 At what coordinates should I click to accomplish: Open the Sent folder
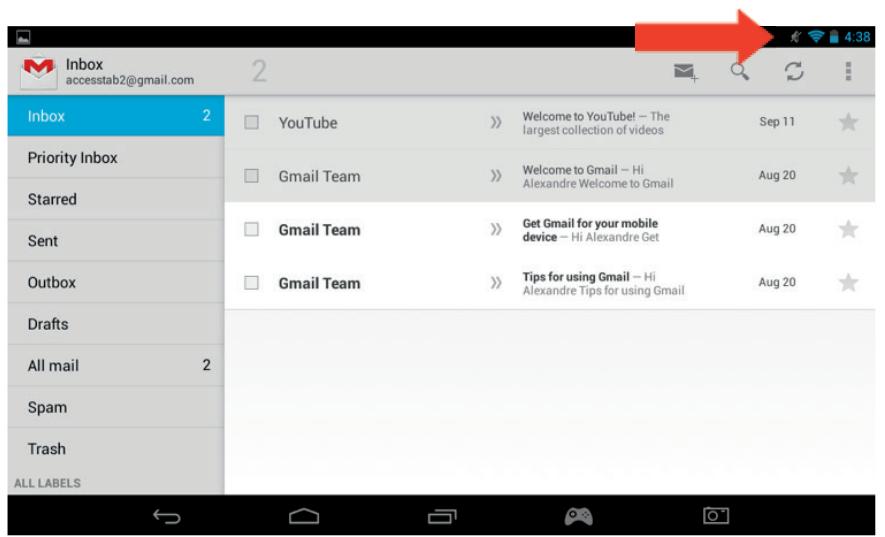click(116, 241)
